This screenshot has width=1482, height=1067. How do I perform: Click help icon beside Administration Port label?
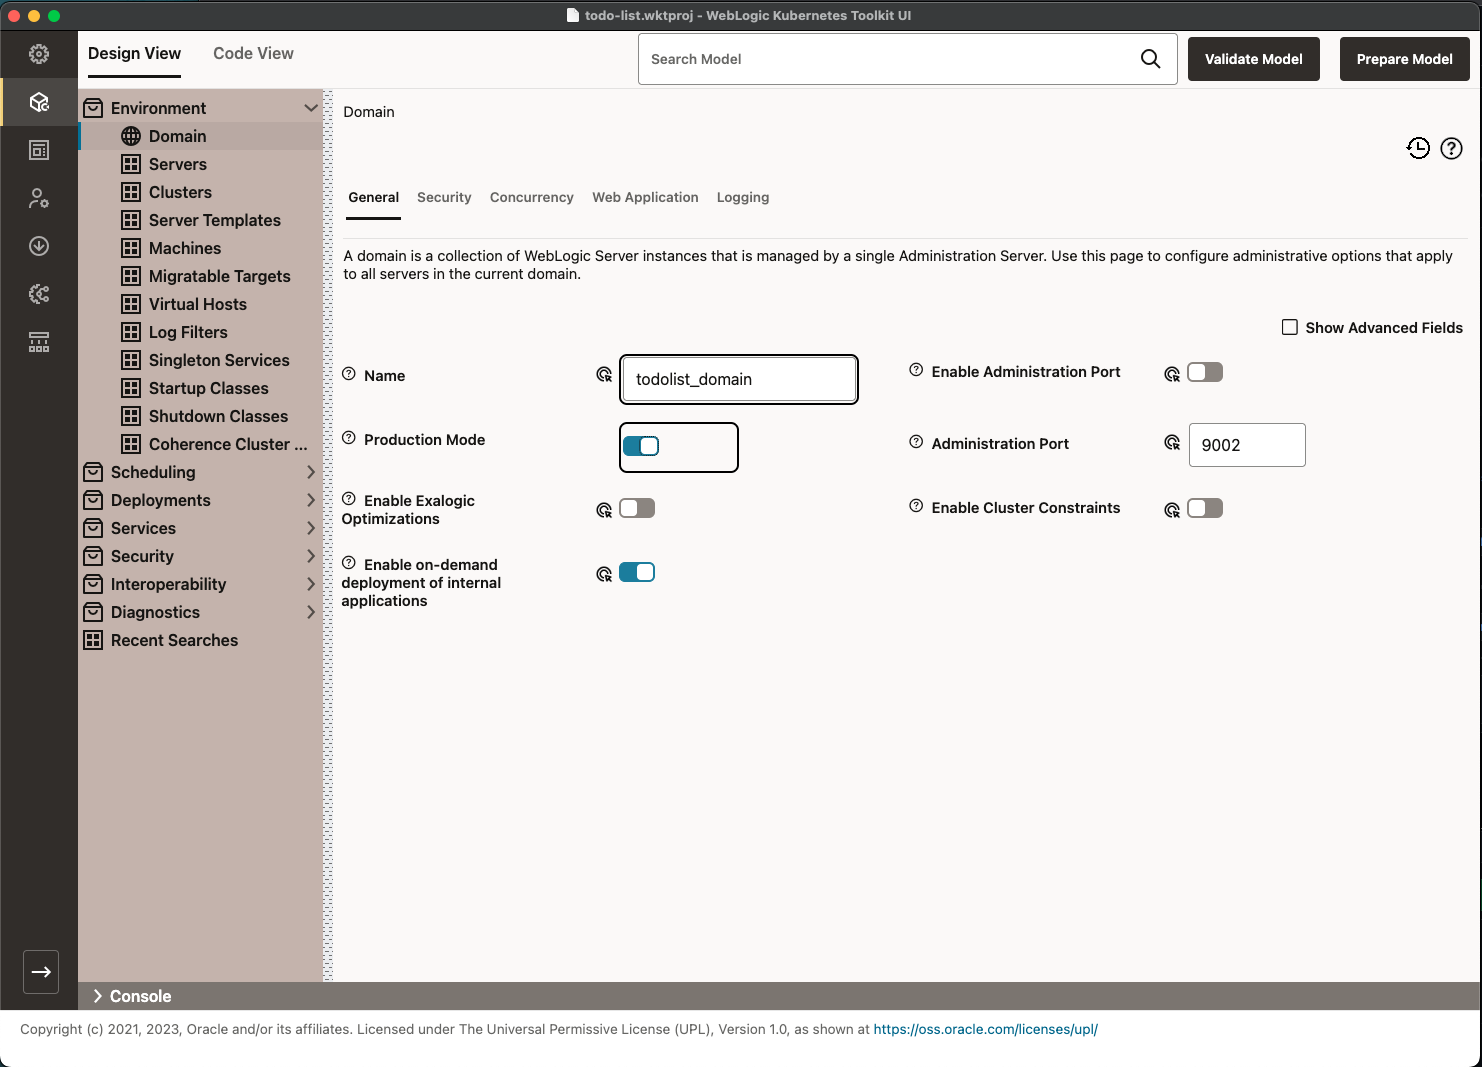point(916,442)
